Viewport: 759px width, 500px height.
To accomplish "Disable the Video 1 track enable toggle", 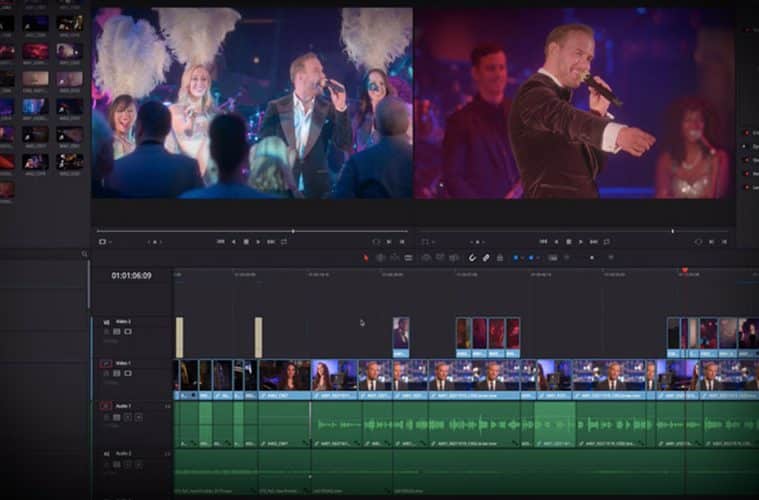I will 126,373.
